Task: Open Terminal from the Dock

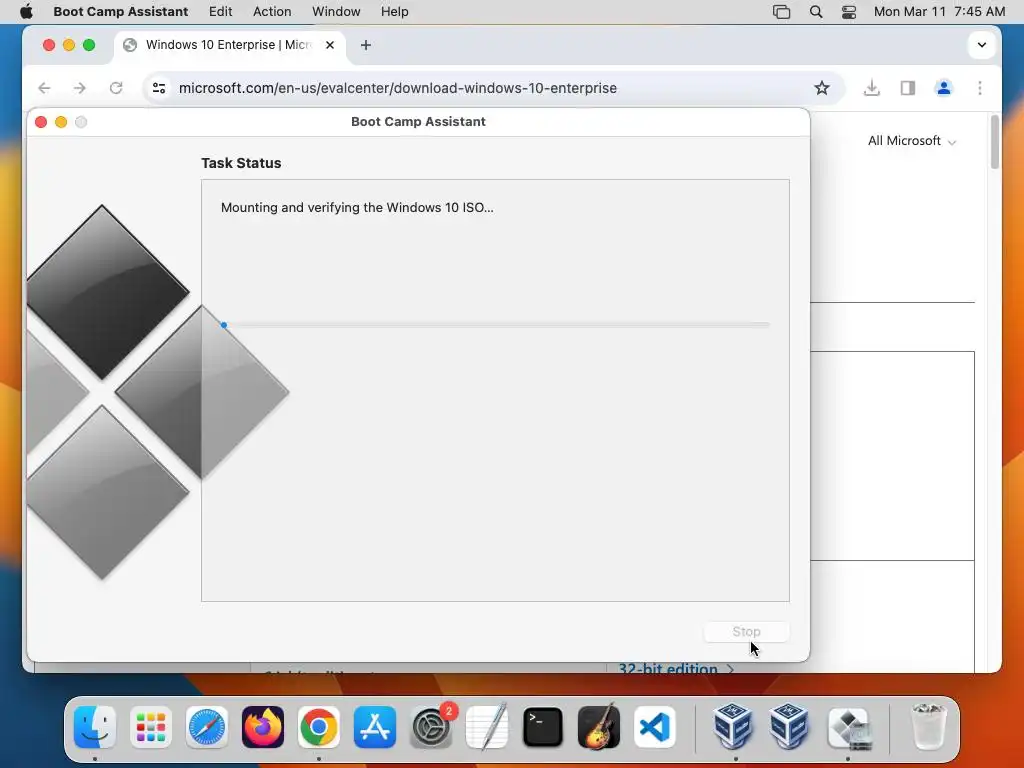Action: (x=543, y=727)
